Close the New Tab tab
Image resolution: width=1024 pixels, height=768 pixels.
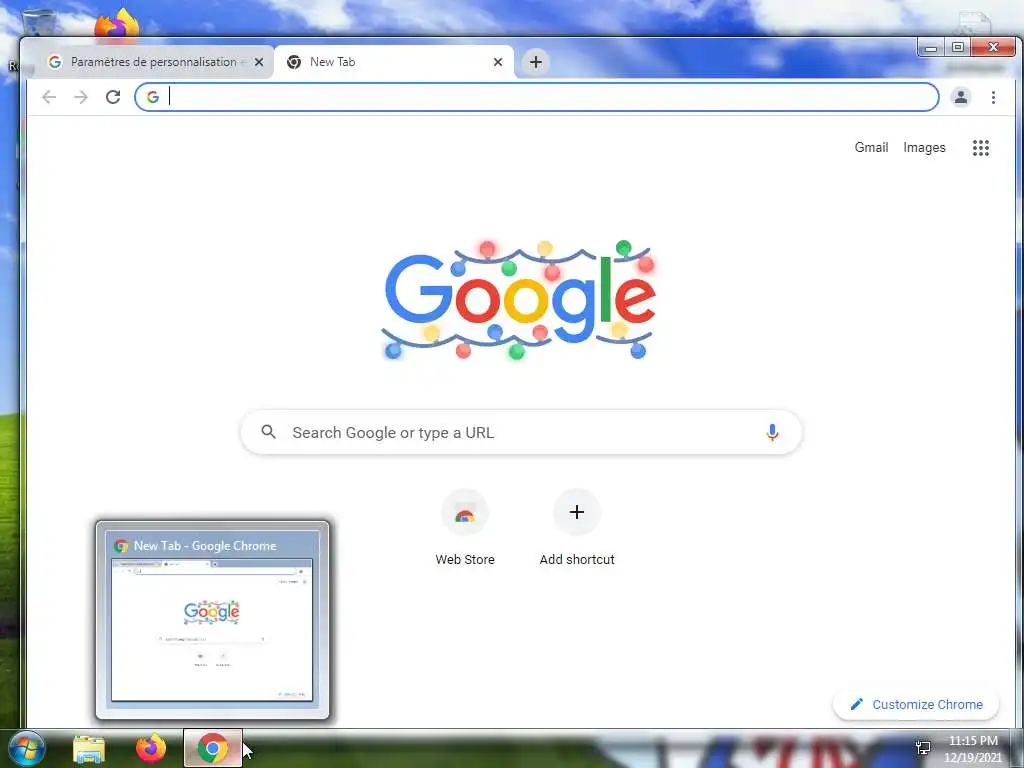(498, 62)
